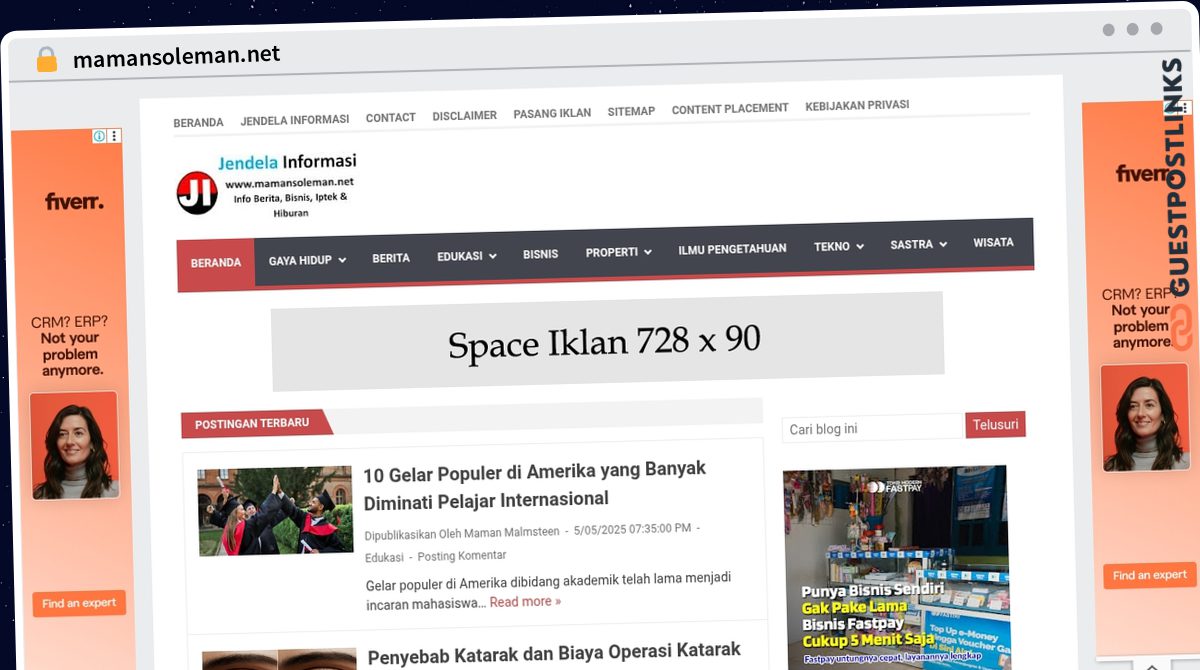Click author Maman Malmsteen link
This screenshot has height=670, width=1200.
point(510,532)
